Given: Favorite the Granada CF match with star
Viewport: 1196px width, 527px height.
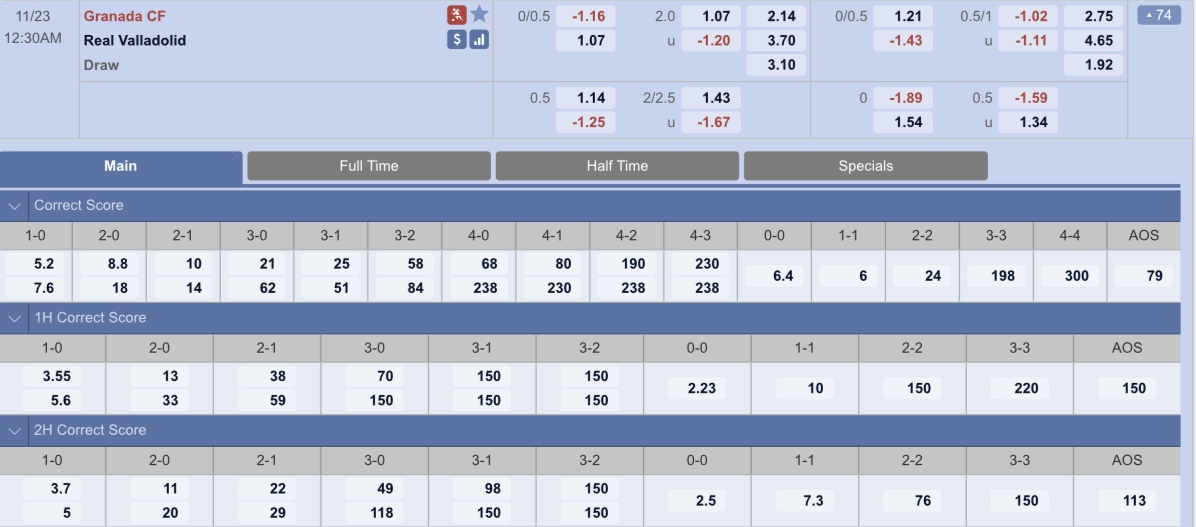Looking at the screenshot, I should click(x=479, y=14).
